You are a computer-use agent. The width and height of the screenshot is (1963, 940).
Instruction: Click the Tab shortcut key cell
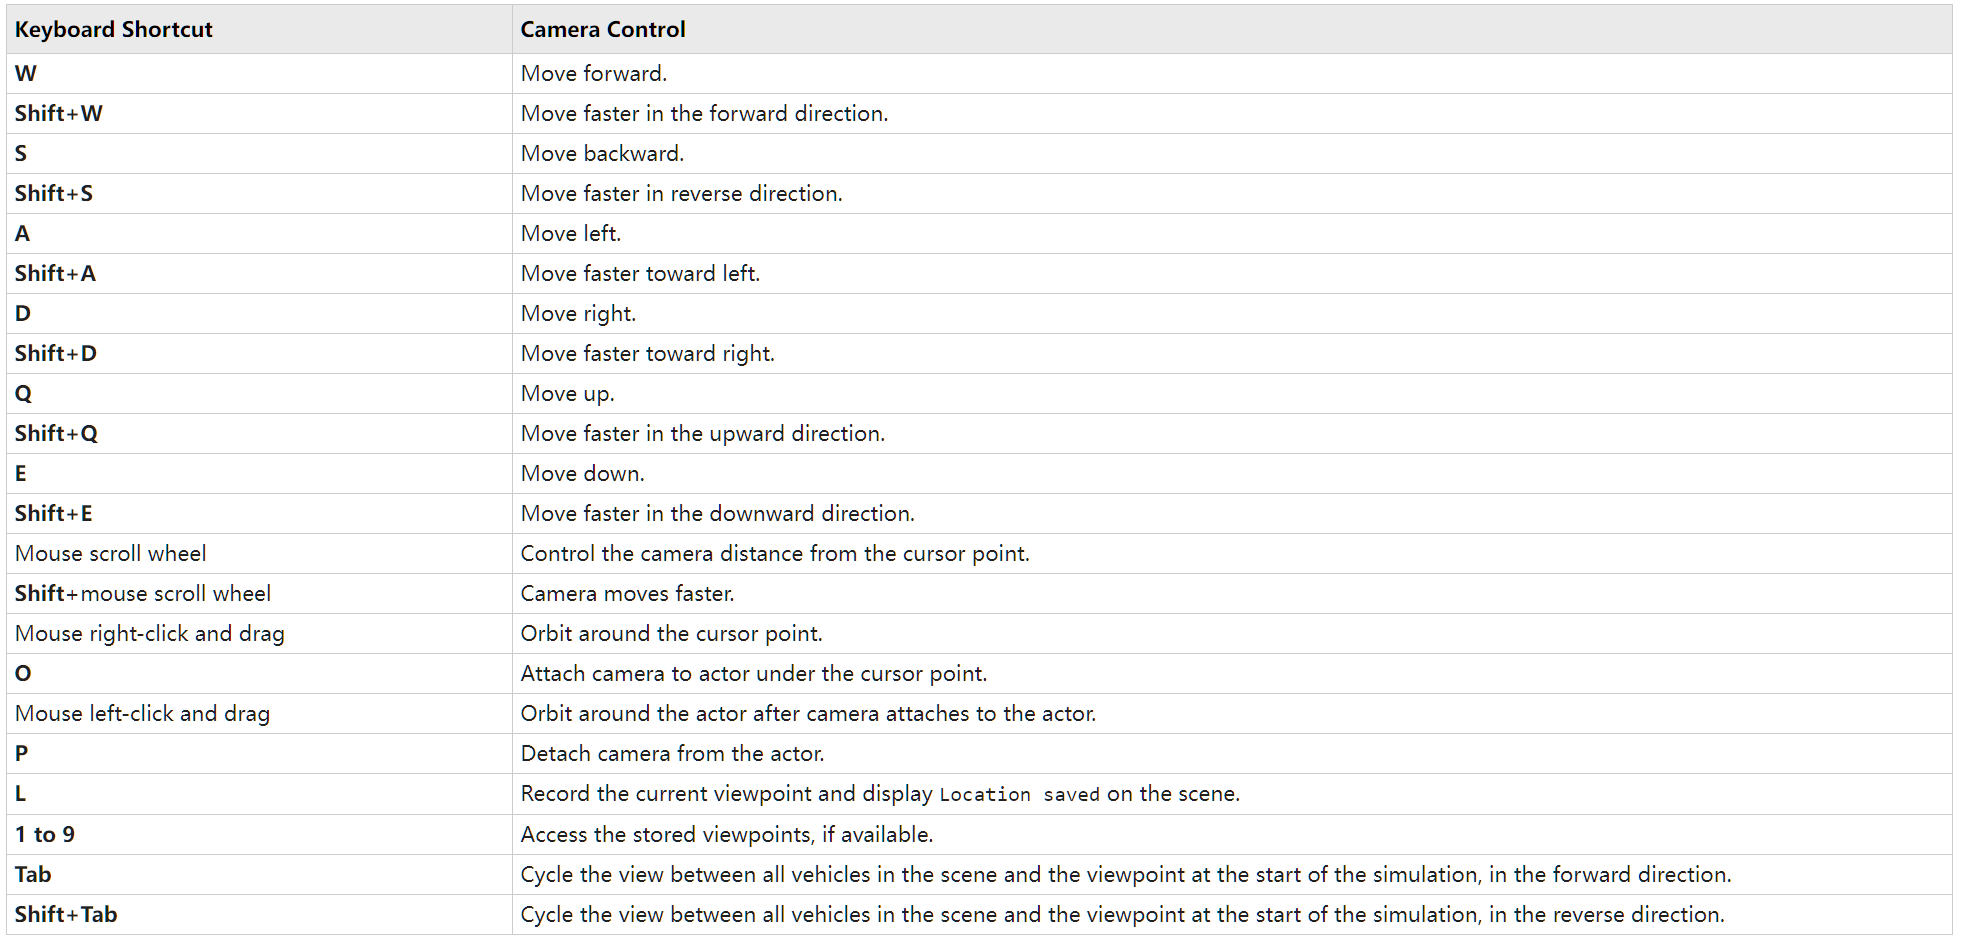33,875
